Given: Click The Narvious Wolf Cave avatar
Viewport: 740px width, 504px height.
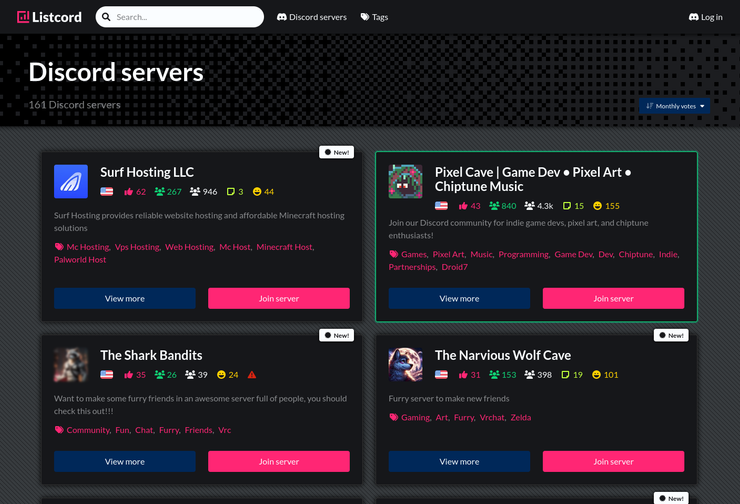Looking at the screenshot, I should (x=405, y=364).
